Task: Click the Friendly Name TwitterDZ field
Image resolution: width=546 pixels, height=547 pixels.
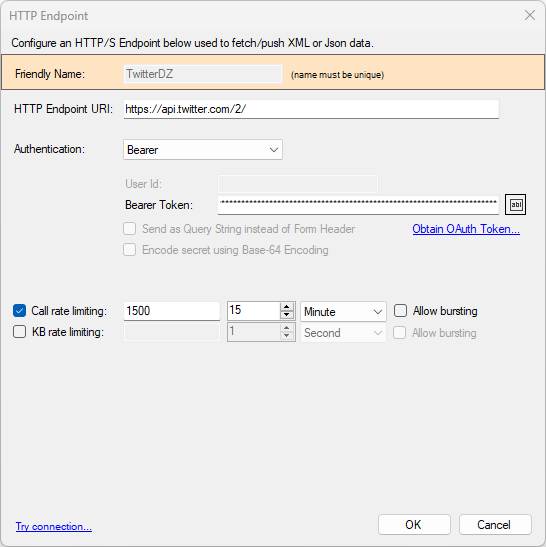Action: (x=203, y=74)
